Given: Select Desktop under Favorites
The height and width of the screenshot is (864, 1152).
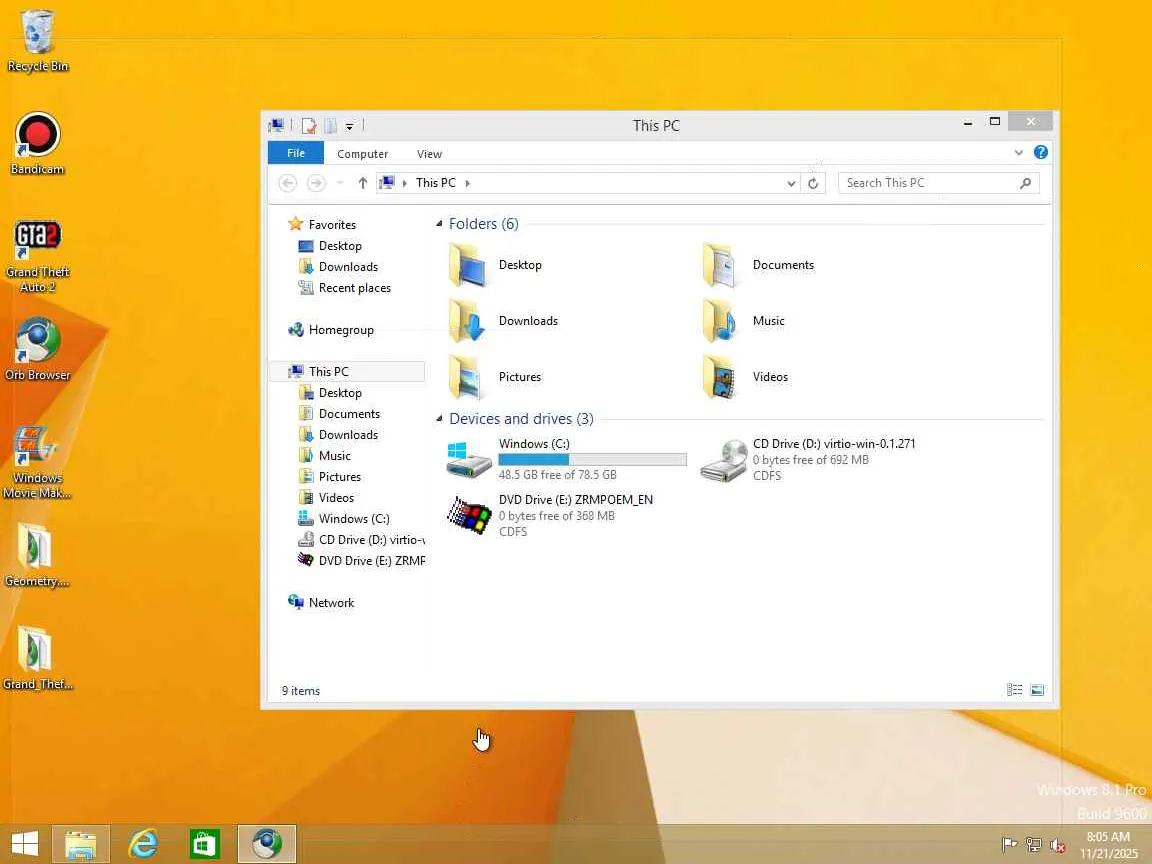Looking at the screenshot, I should click(330, 245).
